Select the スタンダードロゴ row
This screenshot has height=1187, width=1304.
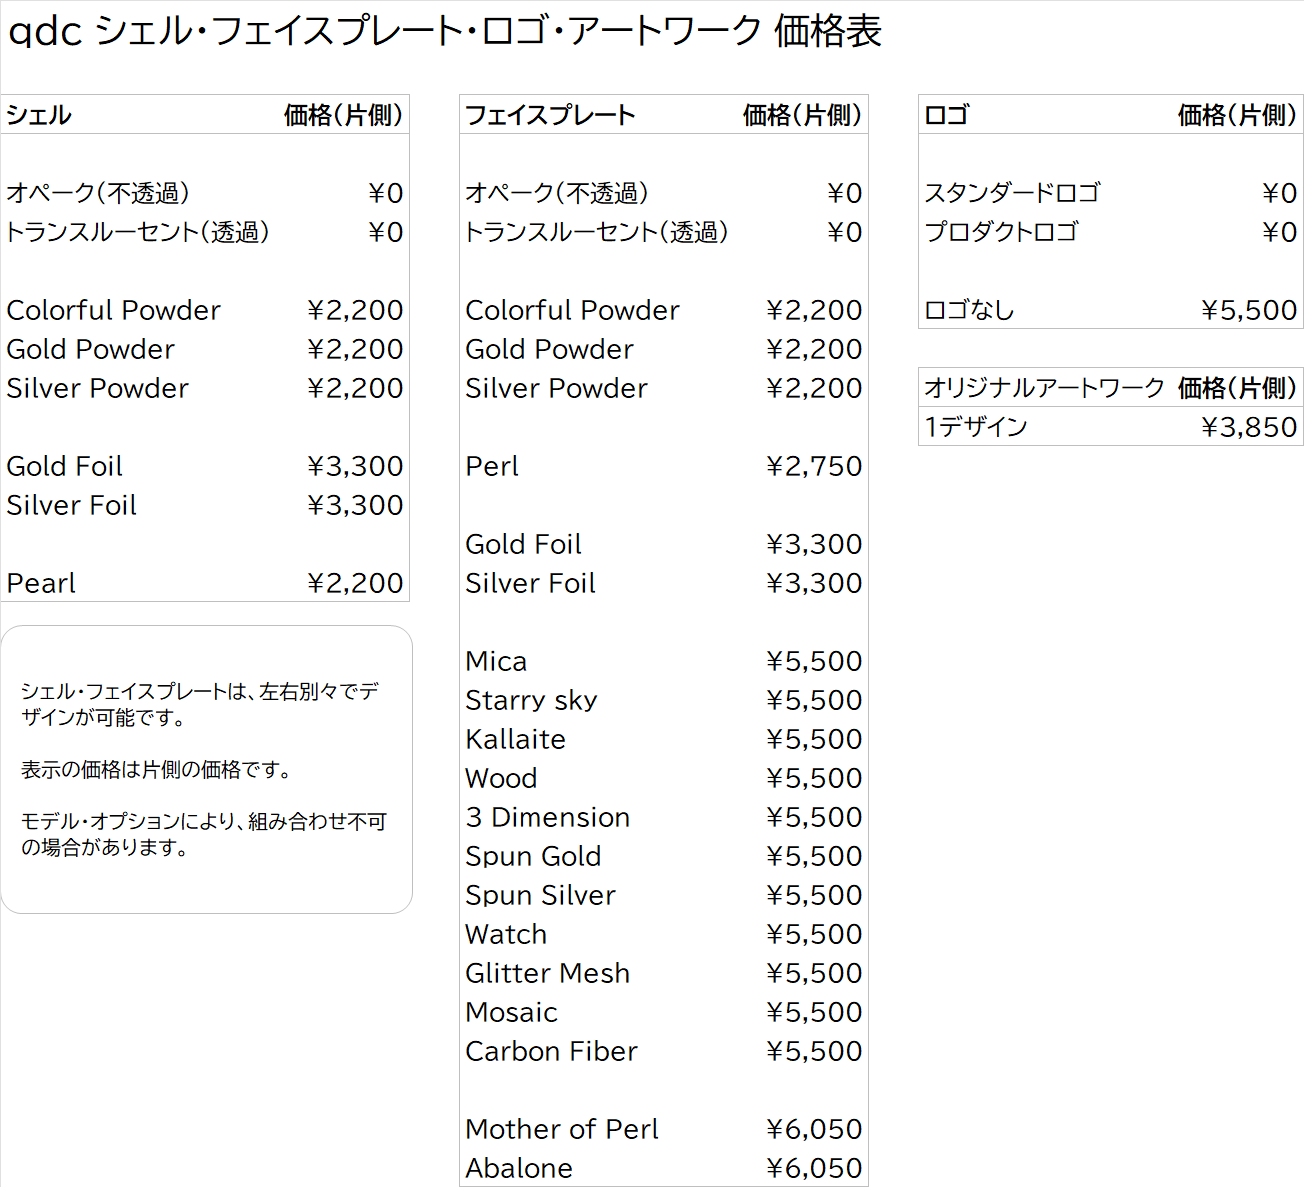[x=1012, y=193]
